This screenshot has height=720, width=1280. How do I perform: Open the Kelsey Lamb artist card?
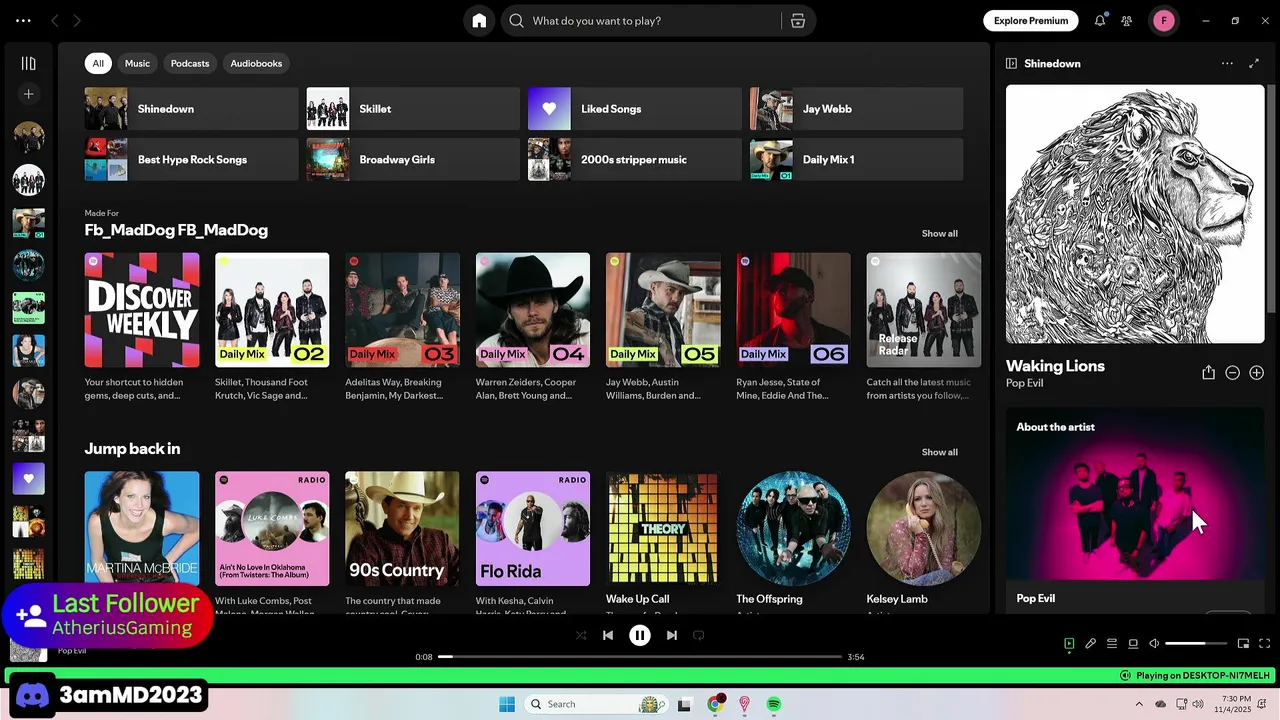[x=924, y=540]
